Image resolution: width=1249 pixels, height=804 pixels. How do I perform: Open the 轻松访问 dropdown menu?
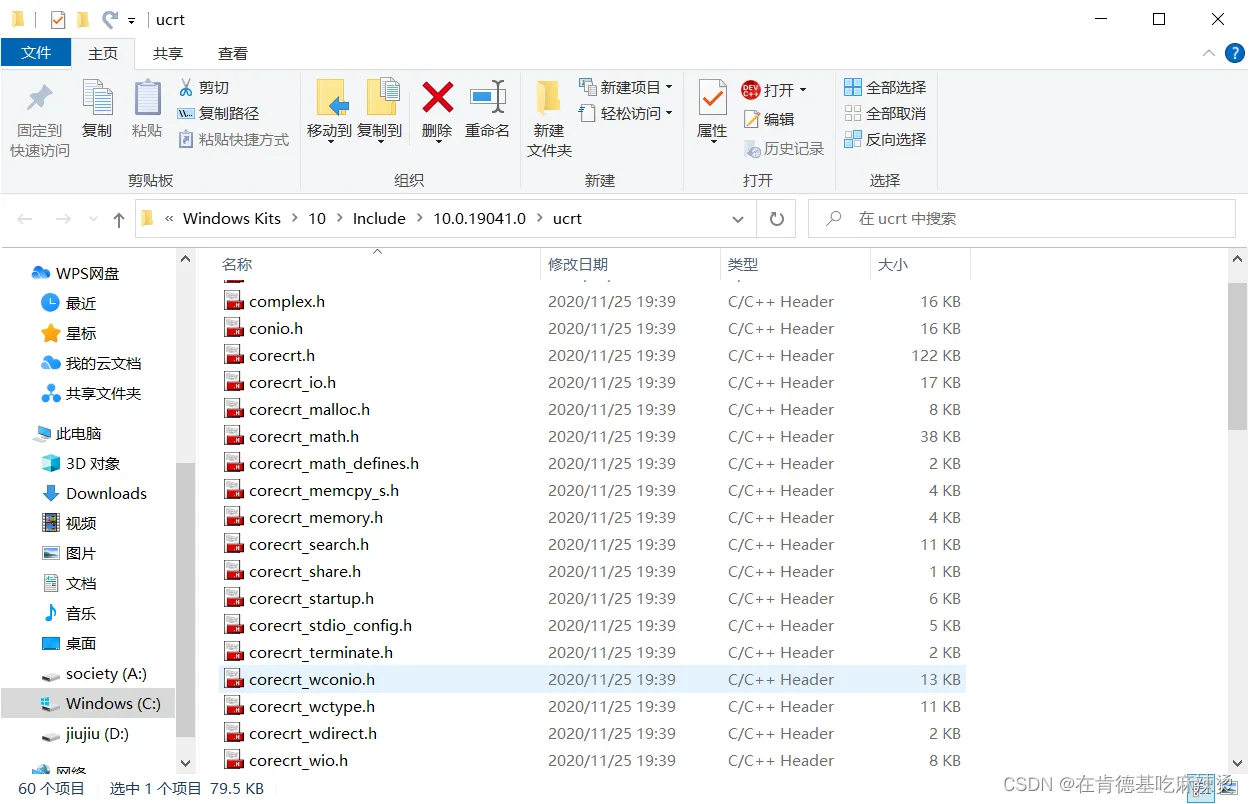pos(626,113)
